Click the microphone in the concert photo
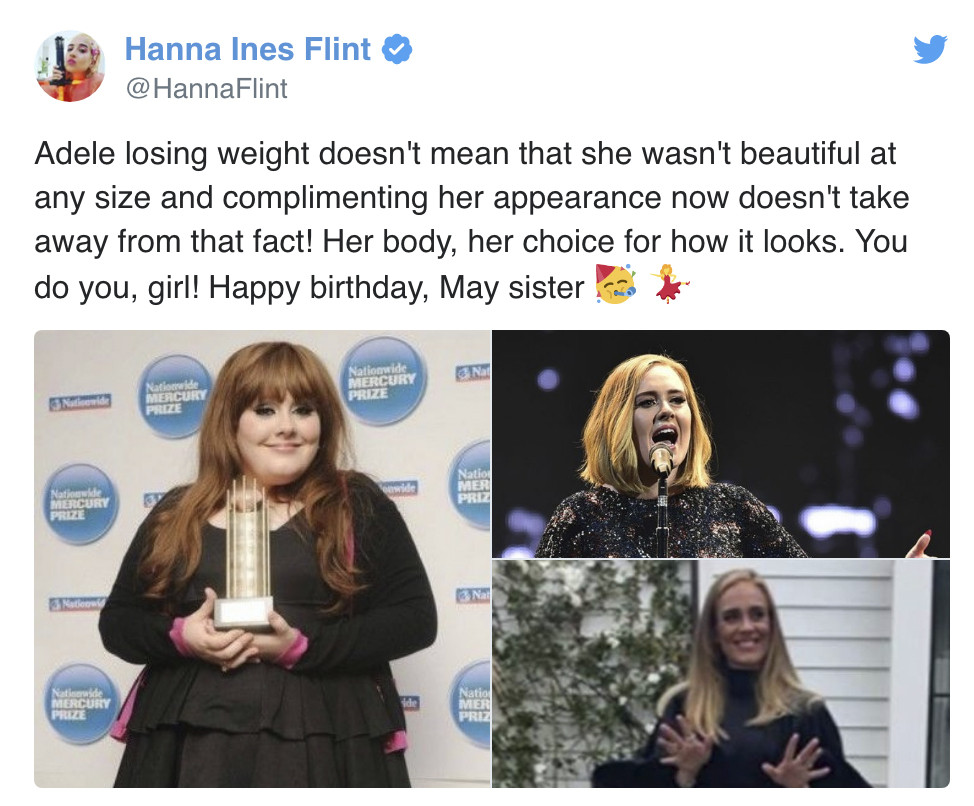The width and height of the screenshot is (974, 806). [661, 457]
